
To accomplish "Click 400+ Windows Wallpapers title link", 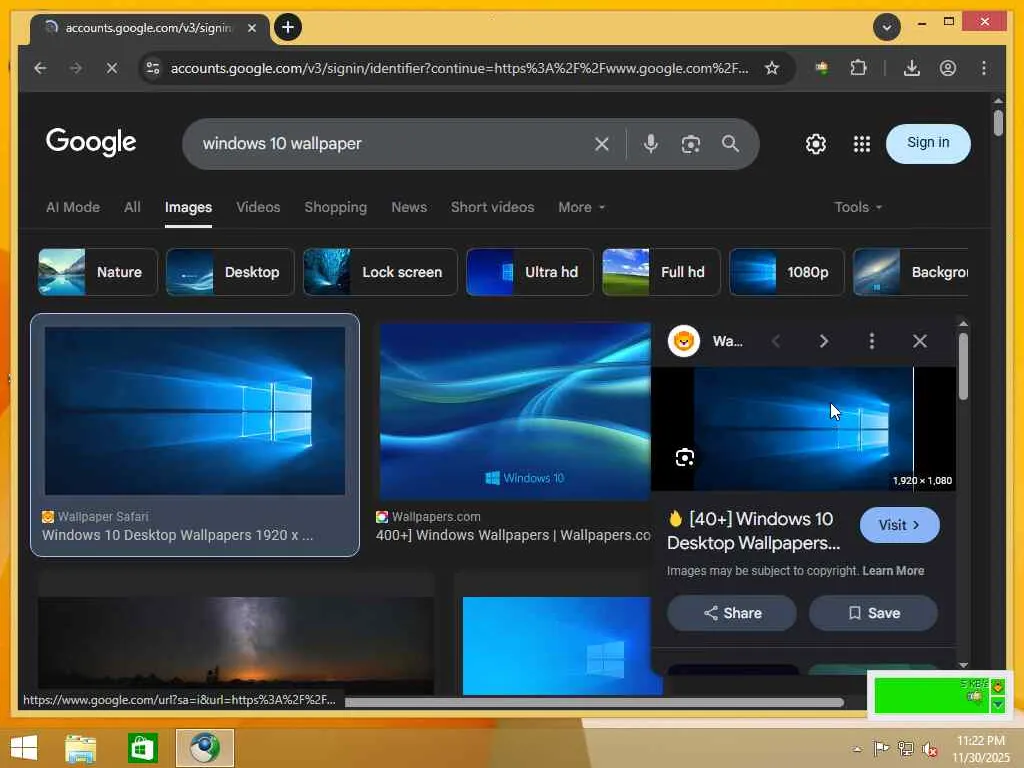I will point(513,535).
